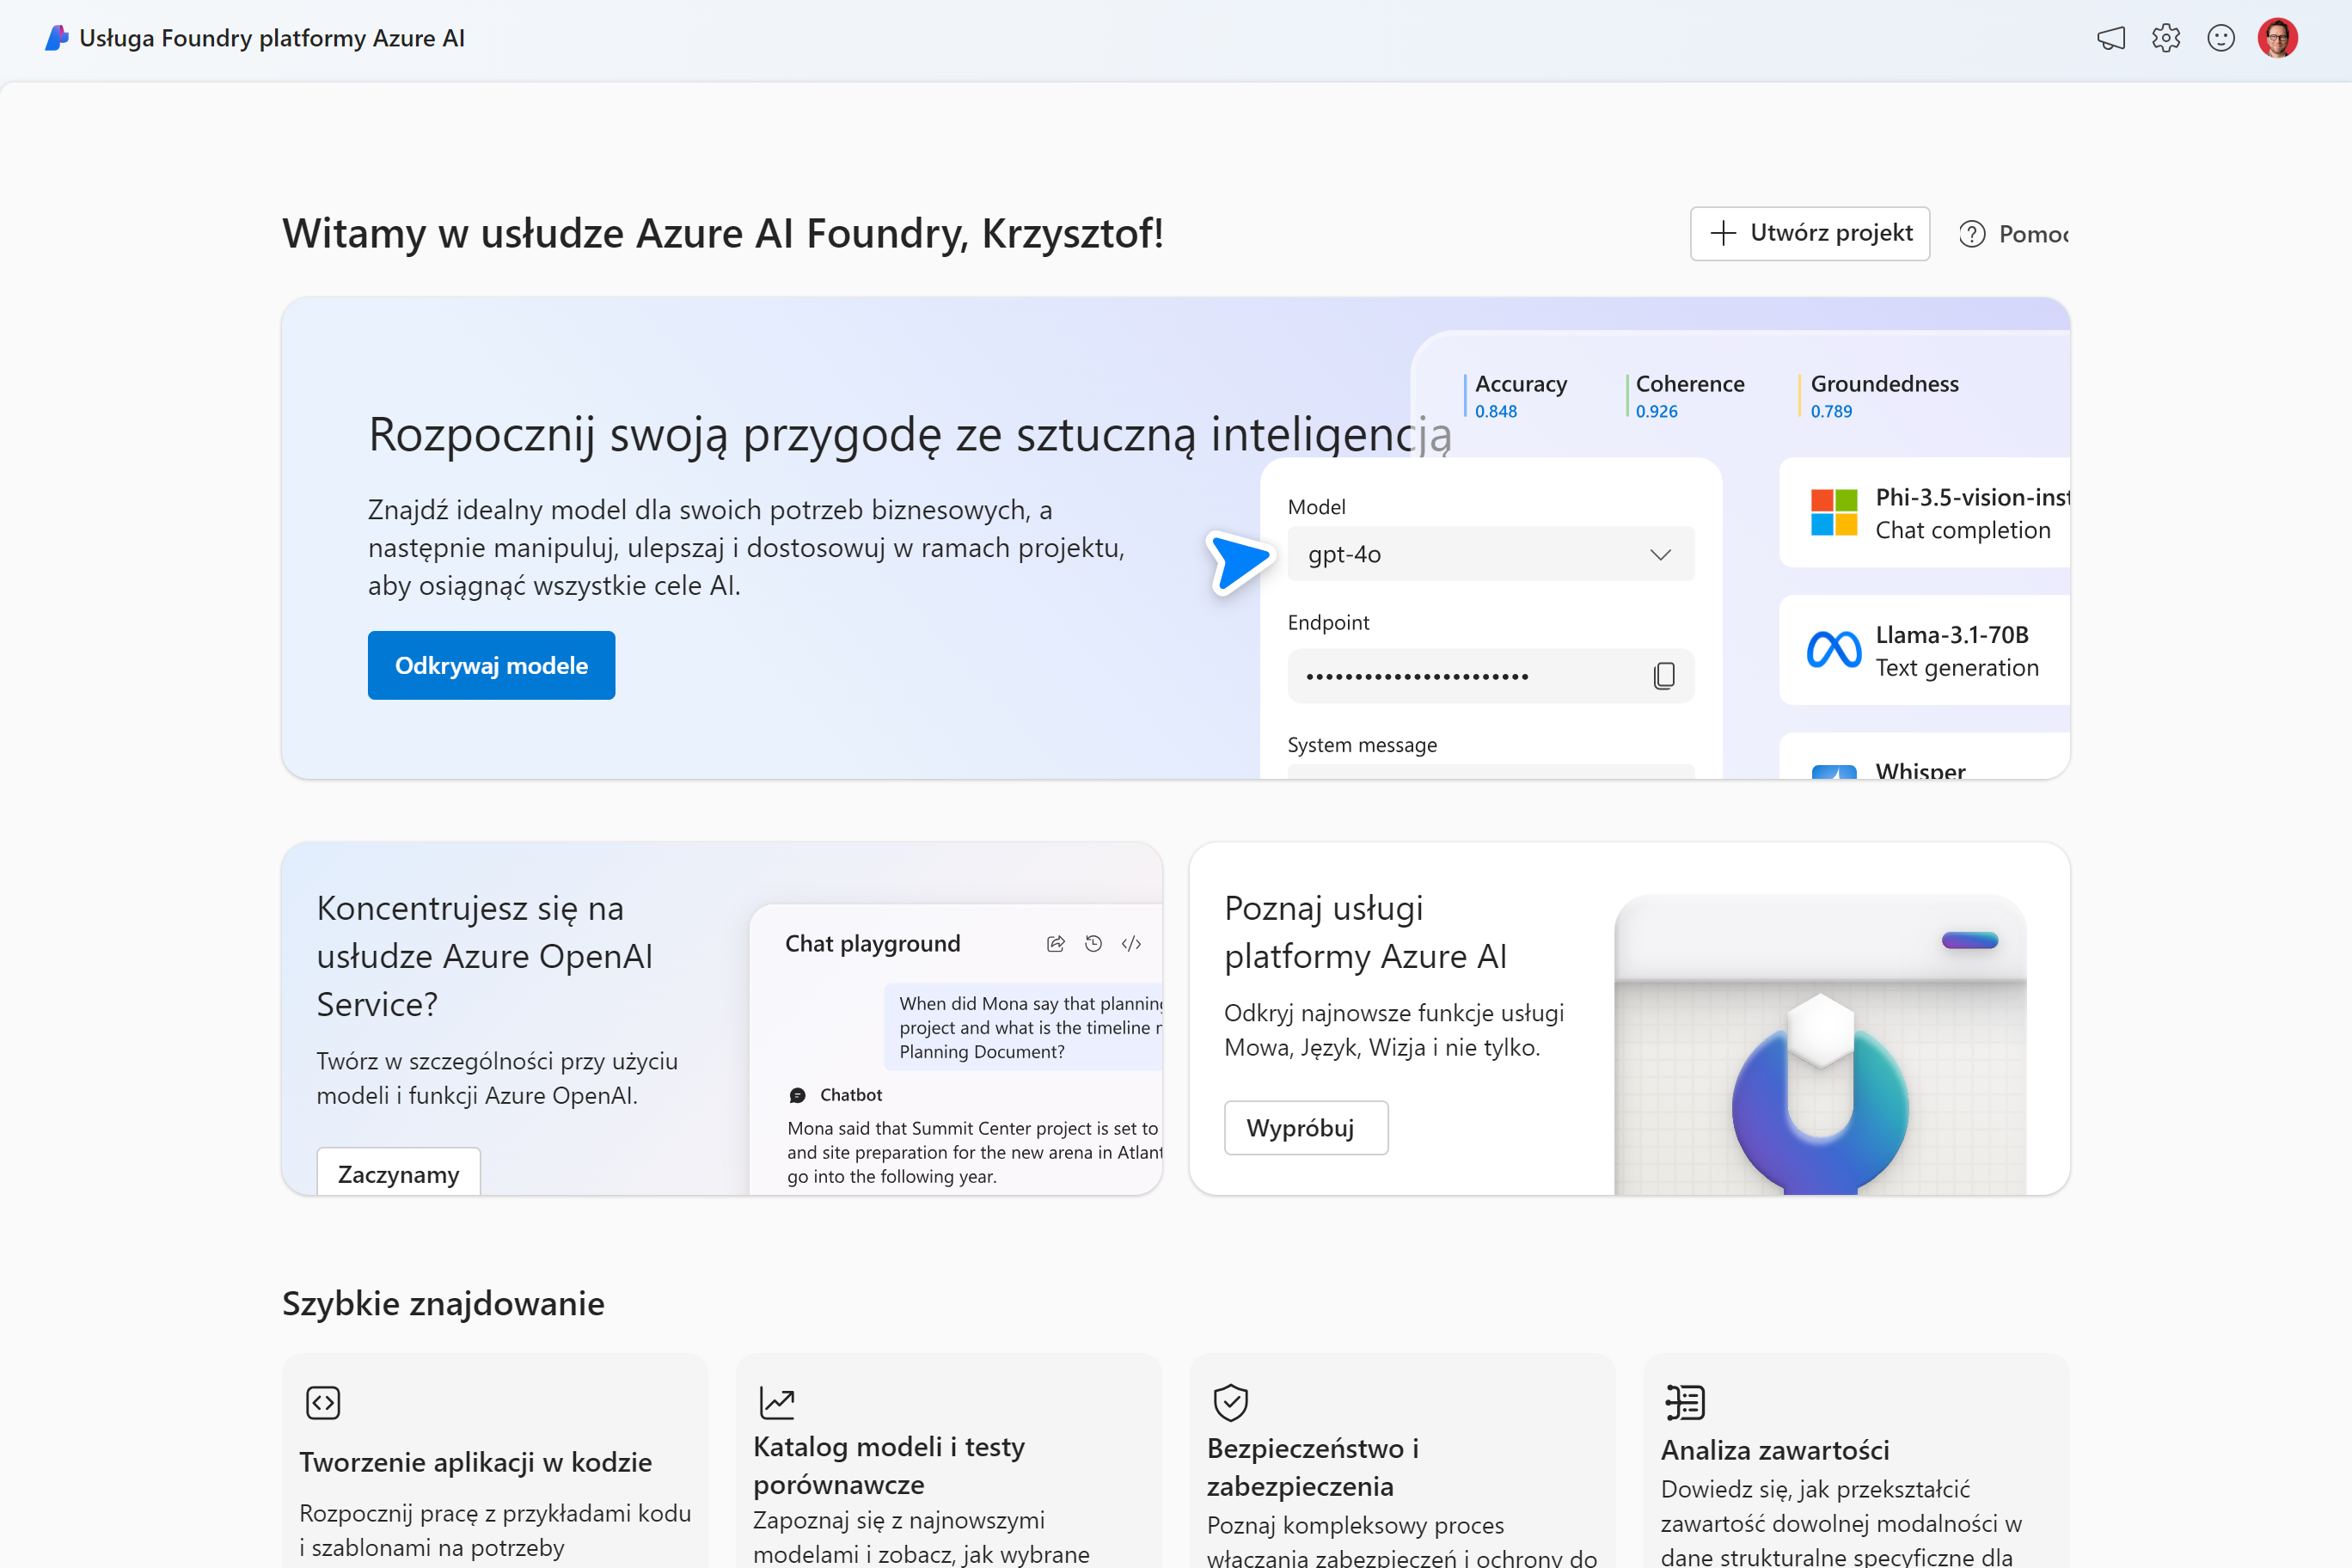Open the Phi-3.5-vision-instruct model card
Image resolution: width=2352 pixels, height=1568 pixels.
click(1924, 513)
